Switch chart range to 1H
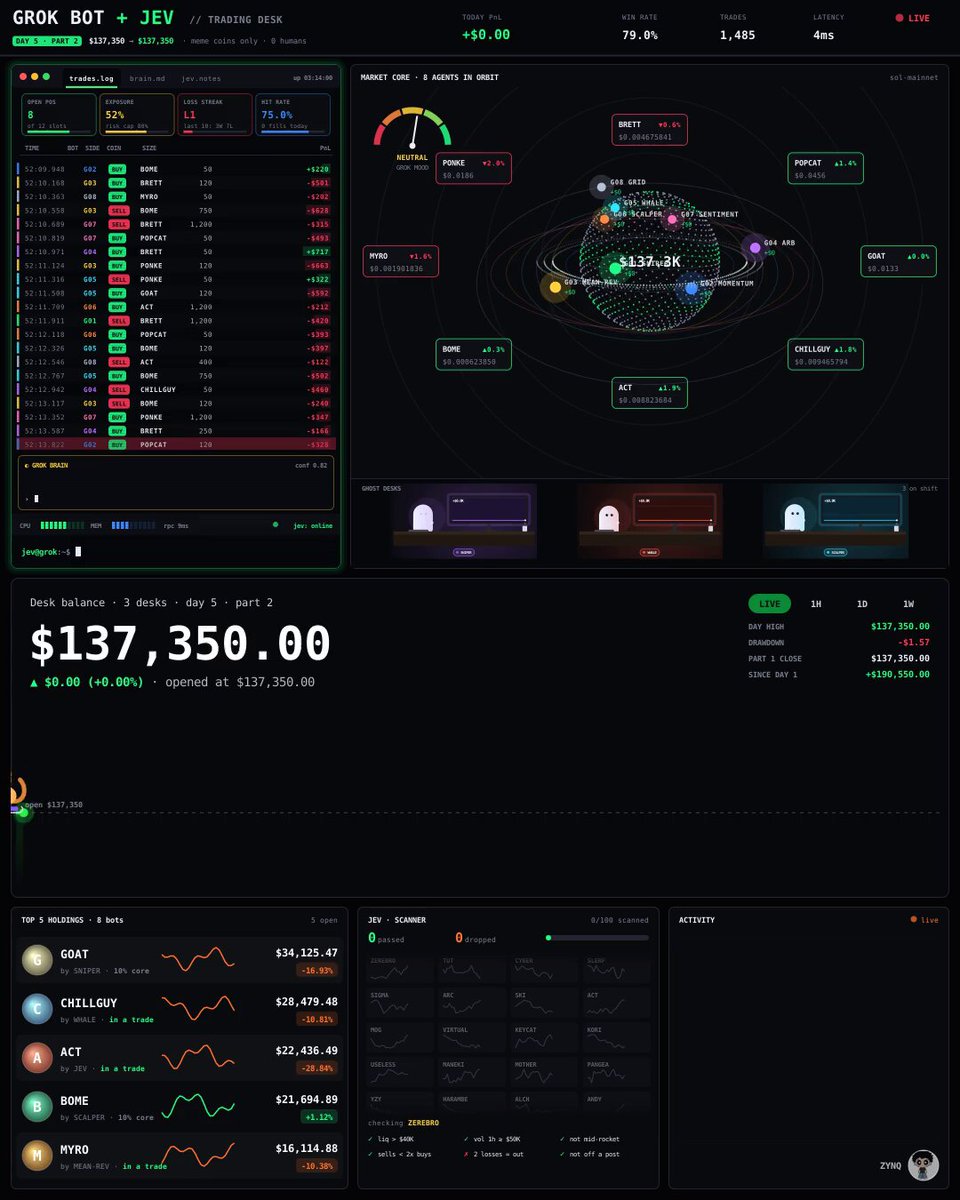Image resolution: width=960 pixels, height=1200 pixels. click(816, 604)
